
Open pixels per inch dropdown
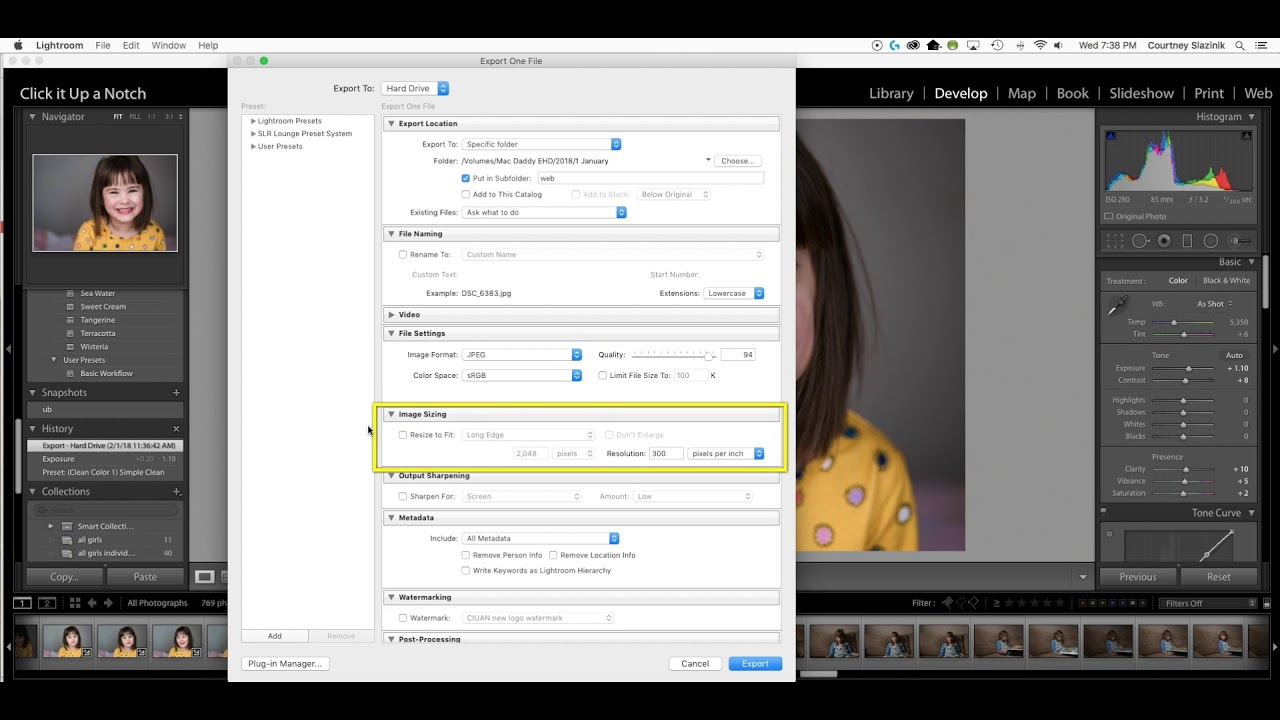point(726,453)
